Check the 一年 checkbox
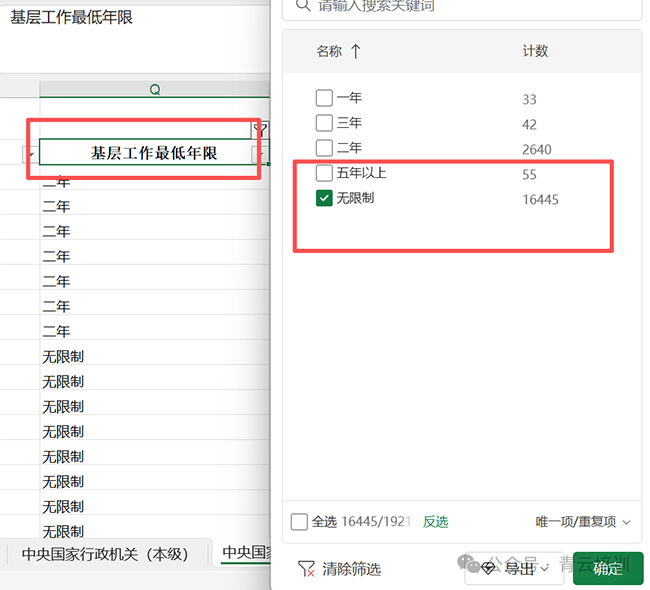Screen dimensions: 650x590 324,98
